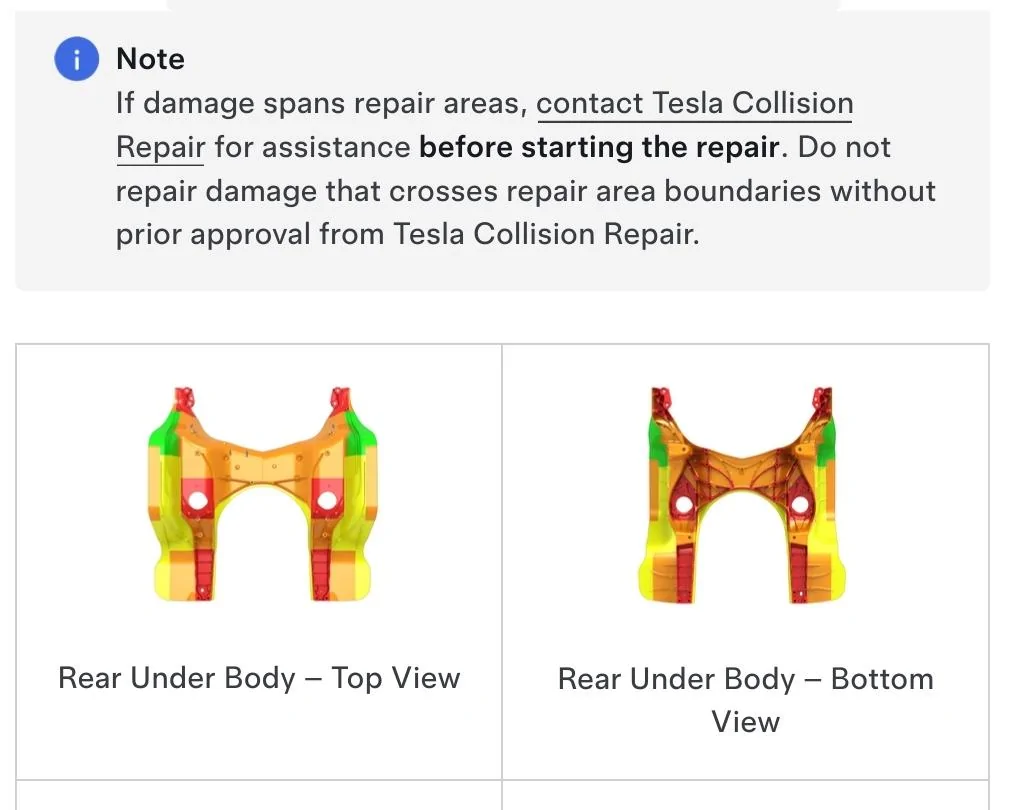Click the orange center crossmember in top view

coord(262,462)
